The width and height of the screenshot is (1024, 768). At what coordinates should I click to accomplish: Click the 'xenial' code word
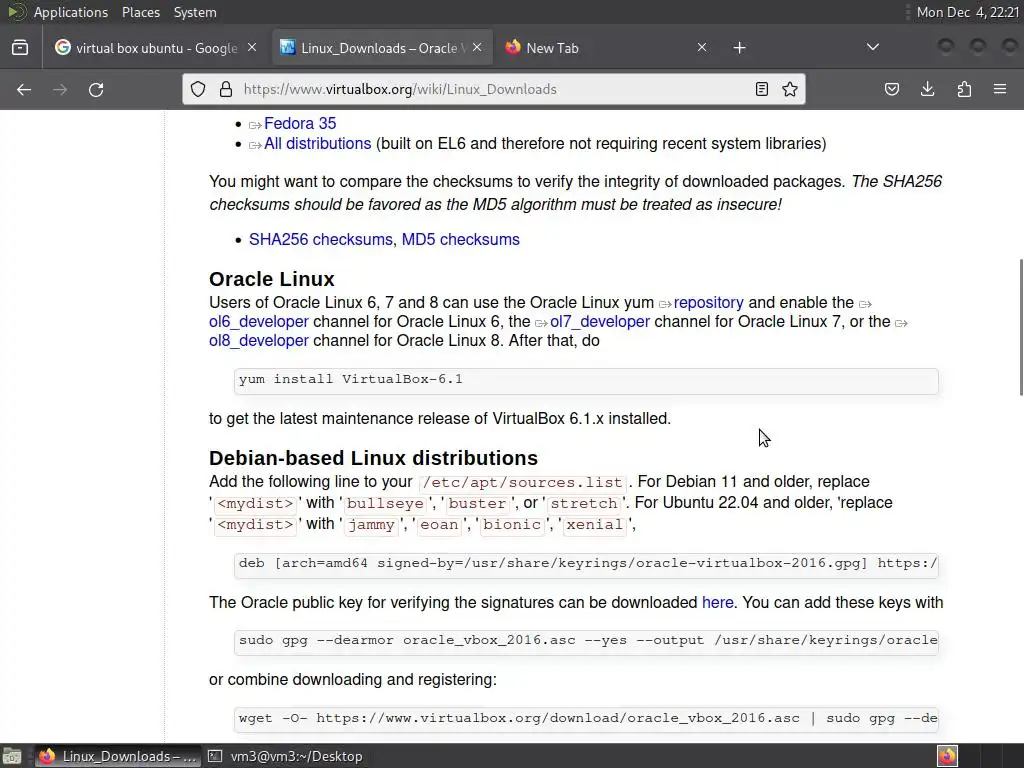pyautogui.click(x=594, y=524)
